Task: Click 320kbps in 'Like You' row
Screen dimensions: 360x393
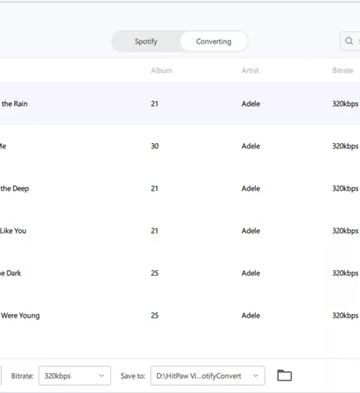Action: (345, 231)
